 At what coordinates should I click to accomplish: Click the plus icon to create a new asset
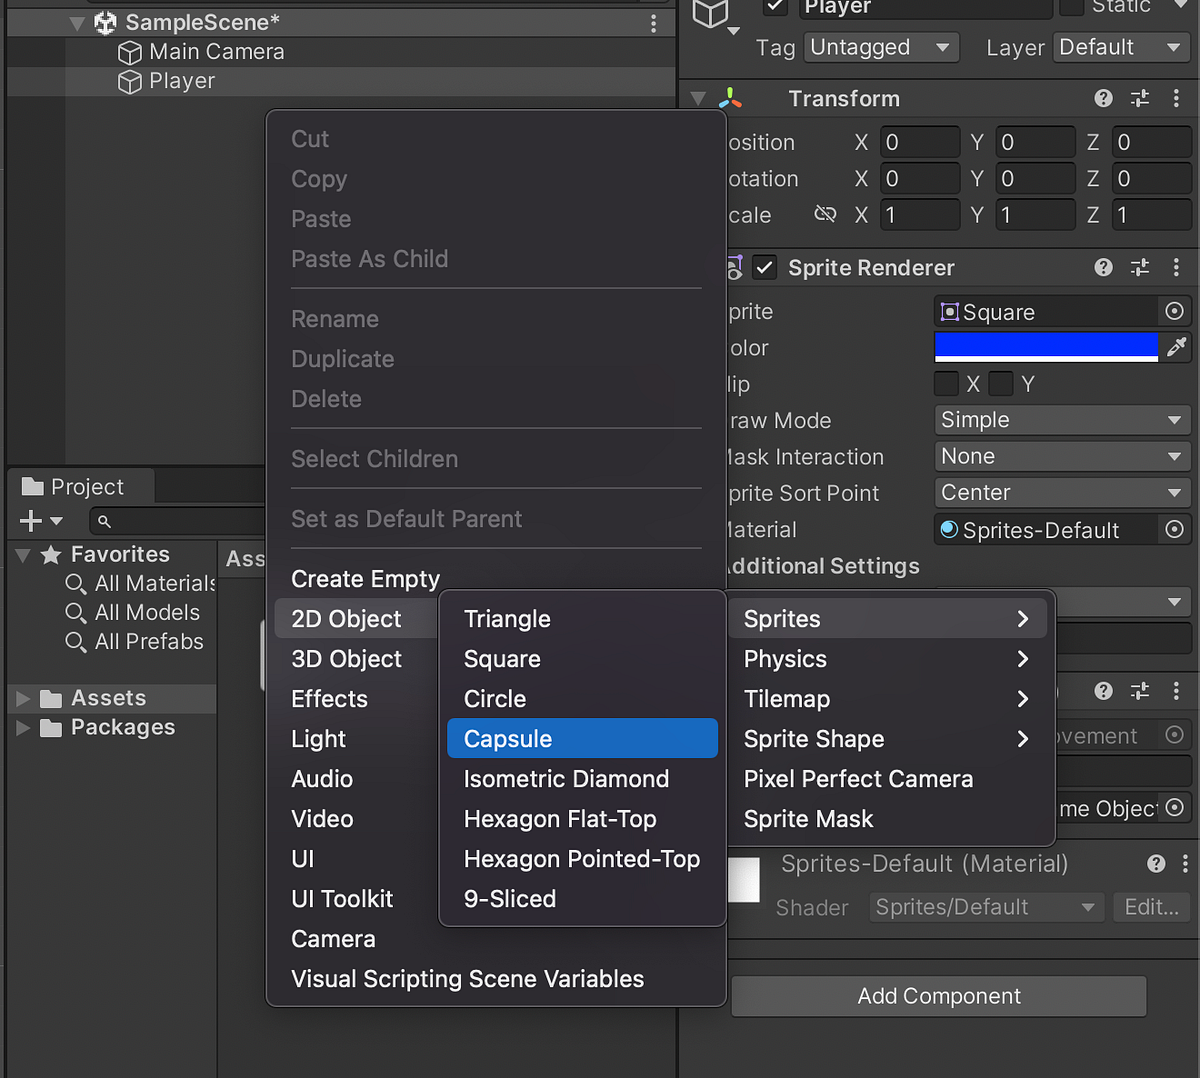30,520
